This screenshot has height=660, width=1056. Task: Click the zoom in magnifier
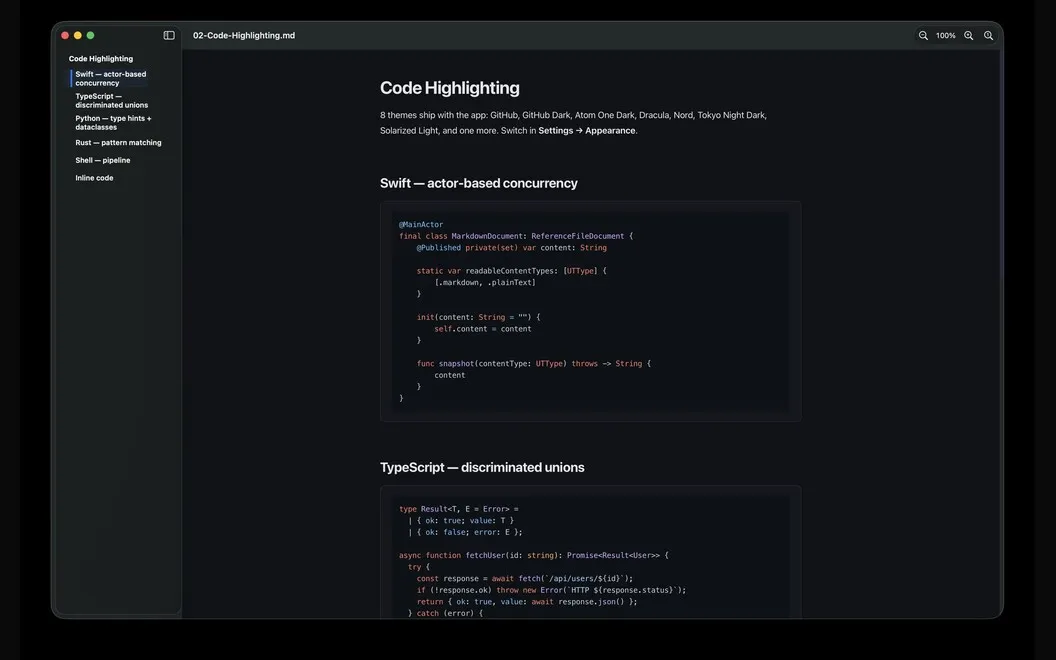pos(968,36)
